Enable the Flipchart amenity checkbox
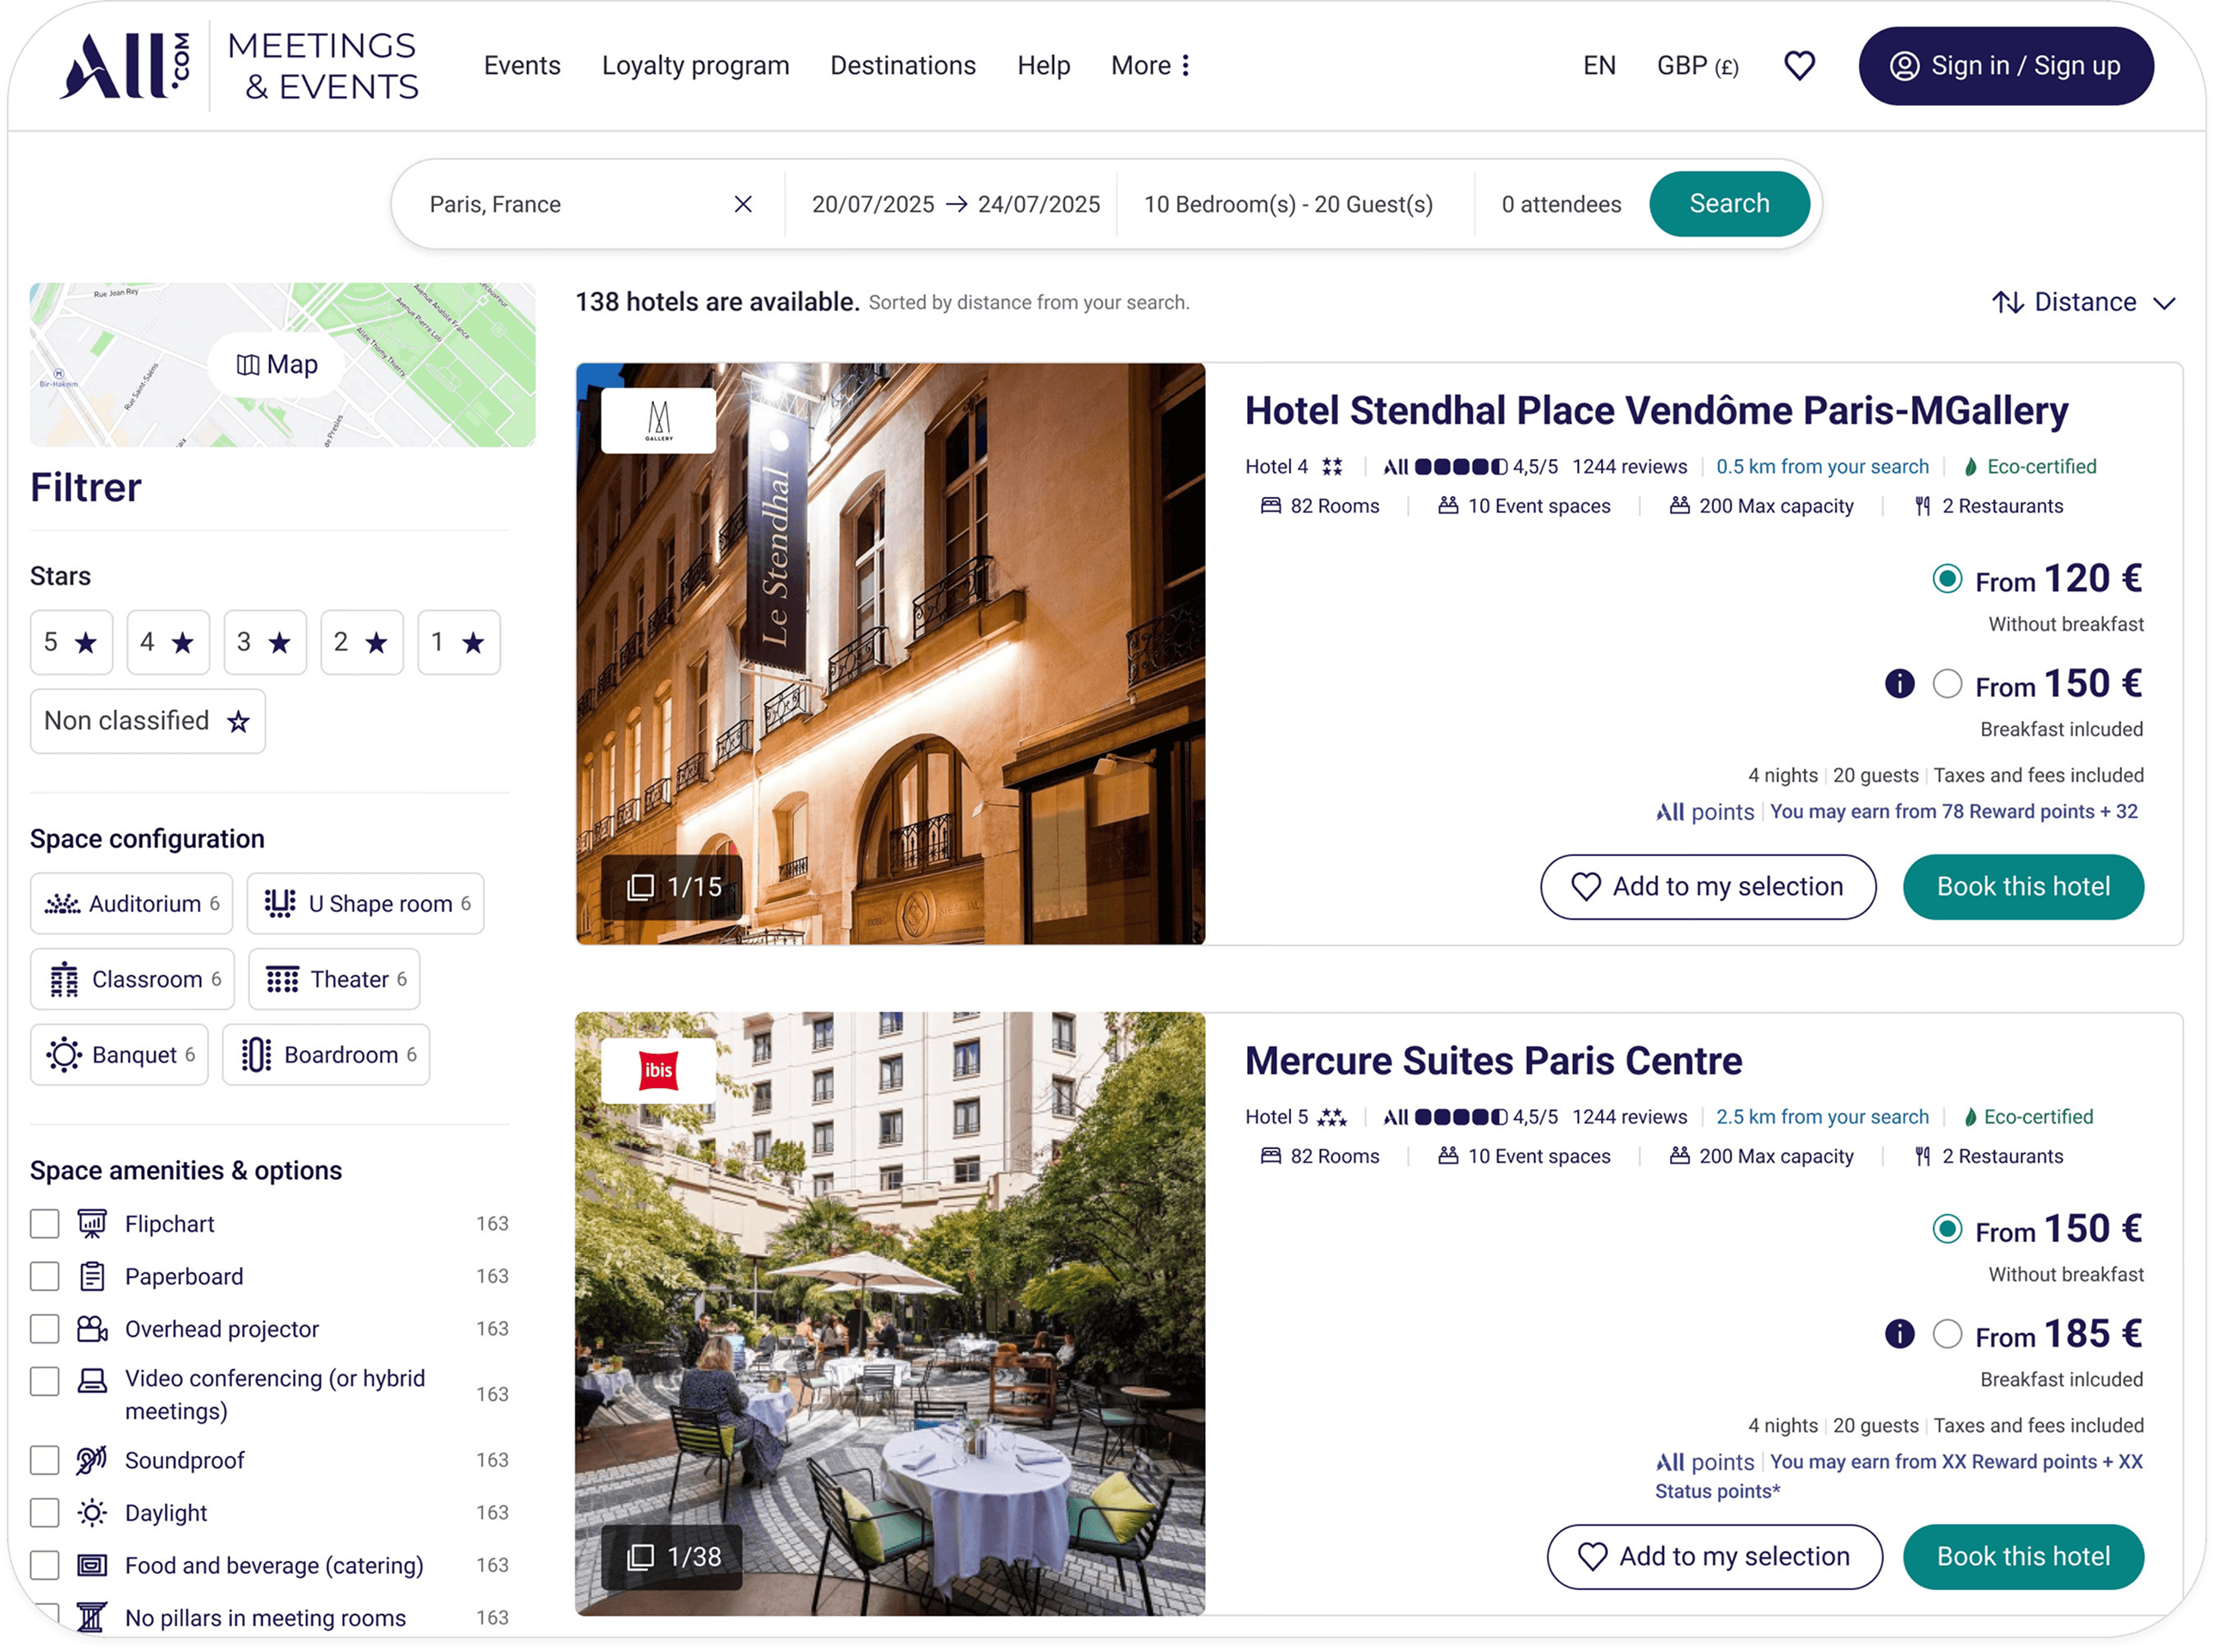The width and height of the screenshot is (2214, 1652). pos(44,1223)
